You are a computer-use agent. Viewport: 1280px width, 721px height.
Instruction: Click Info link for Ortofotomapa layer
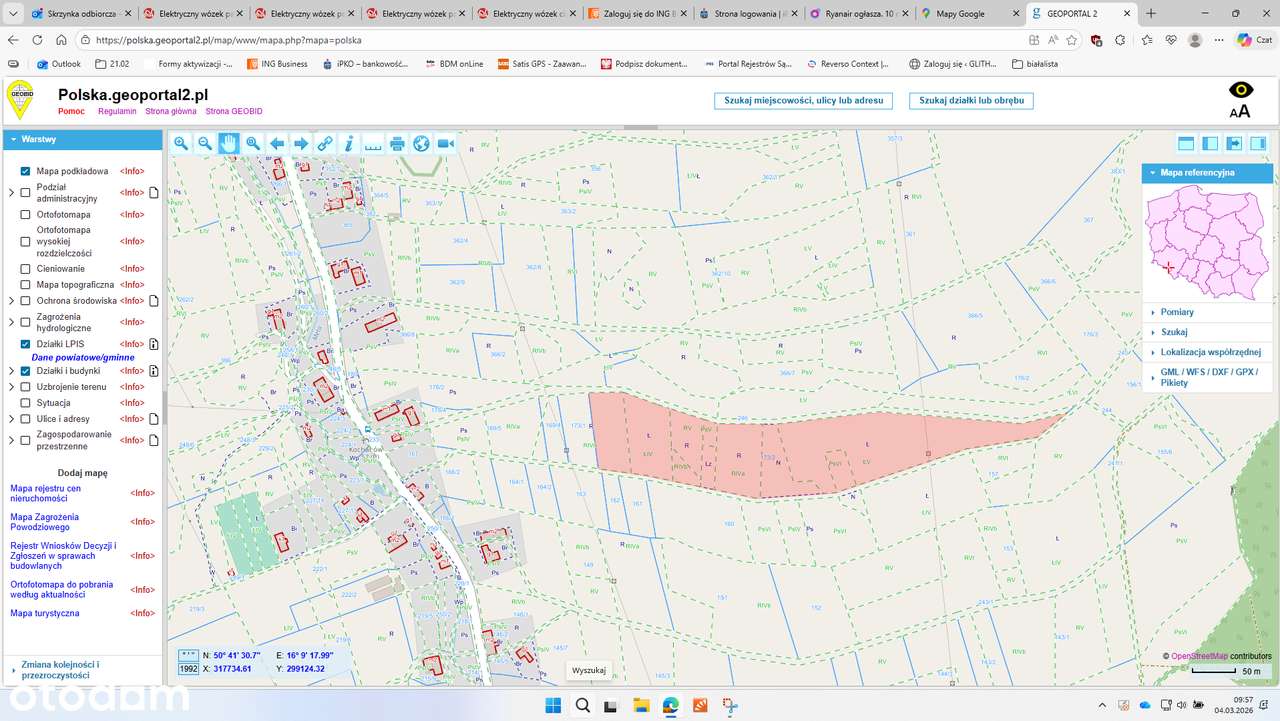(x=132, y=214)
